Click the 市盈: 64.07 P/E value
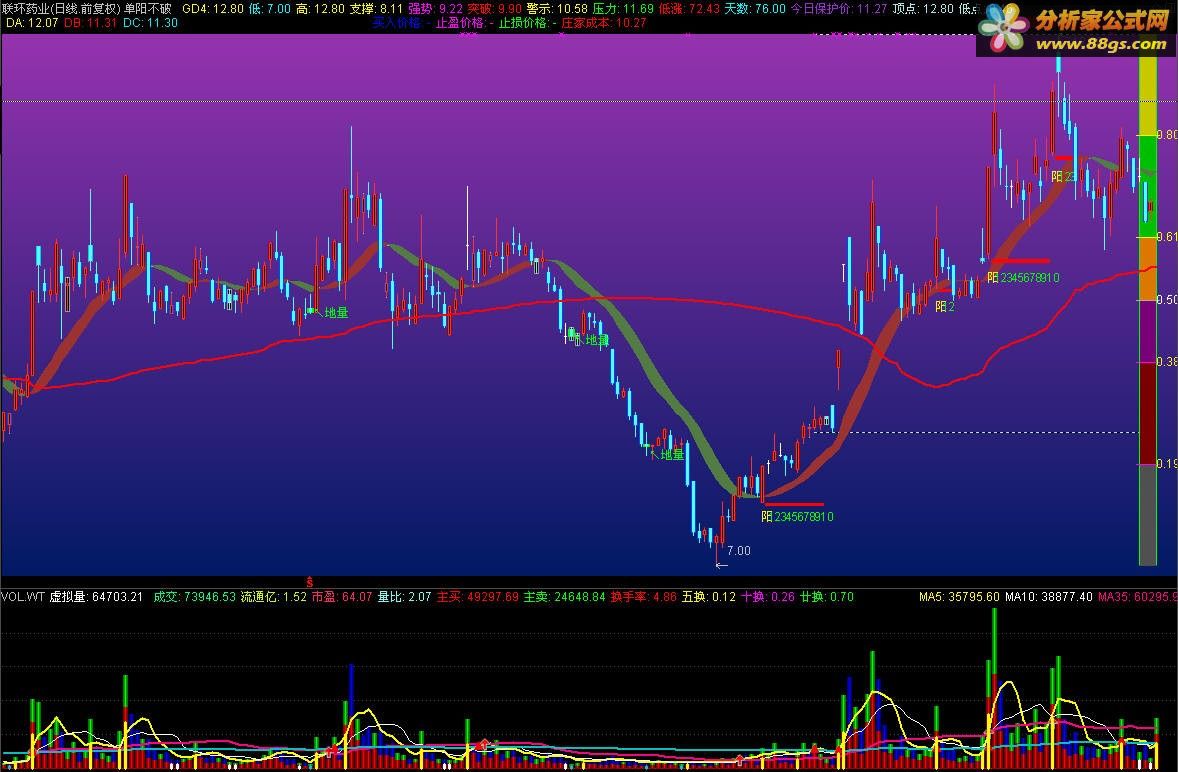 coord(343,597)
